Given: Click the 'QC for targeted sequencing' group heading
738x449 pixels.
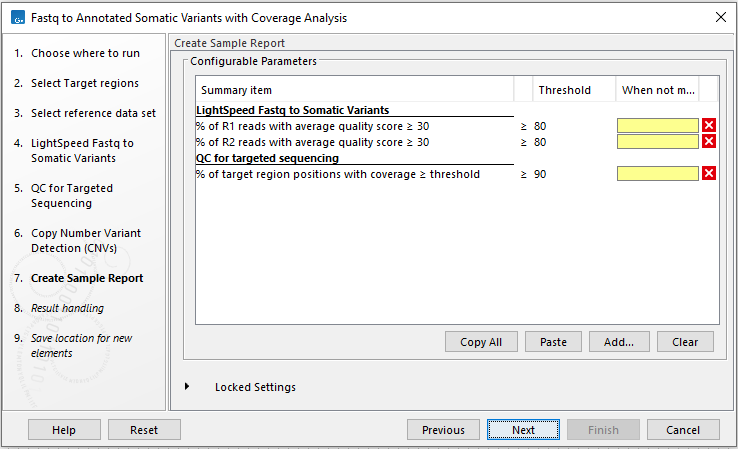Looking at the screenshot, I should click(x=267, y=158).
